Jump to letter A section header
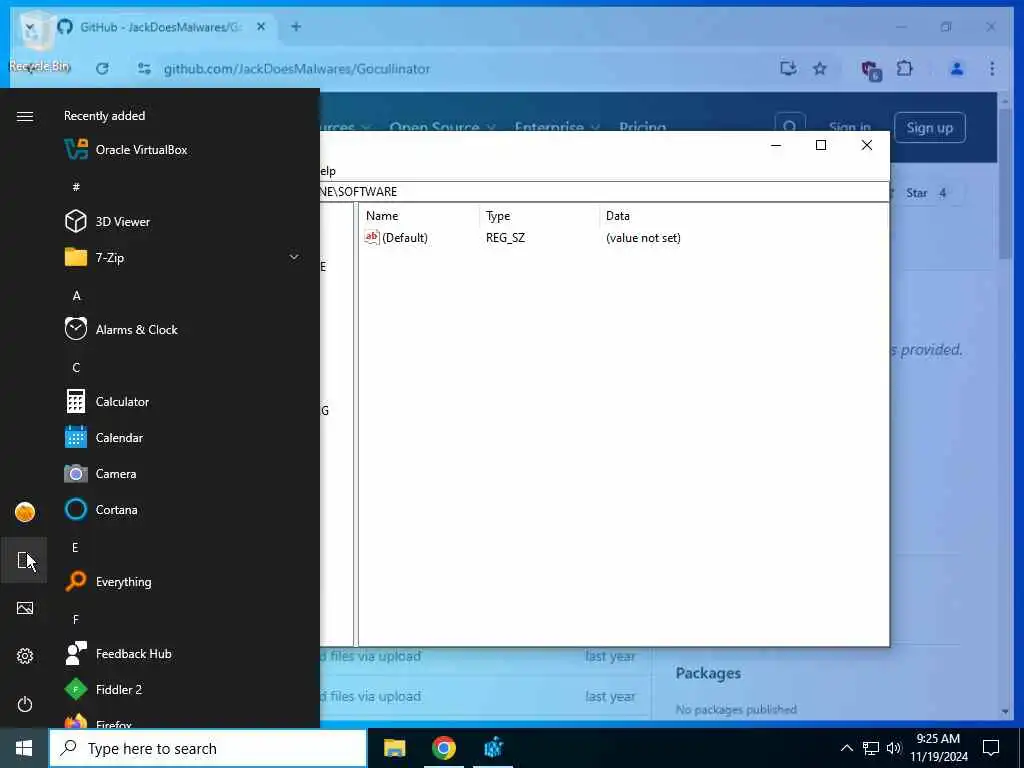 (x=76, y=296)
